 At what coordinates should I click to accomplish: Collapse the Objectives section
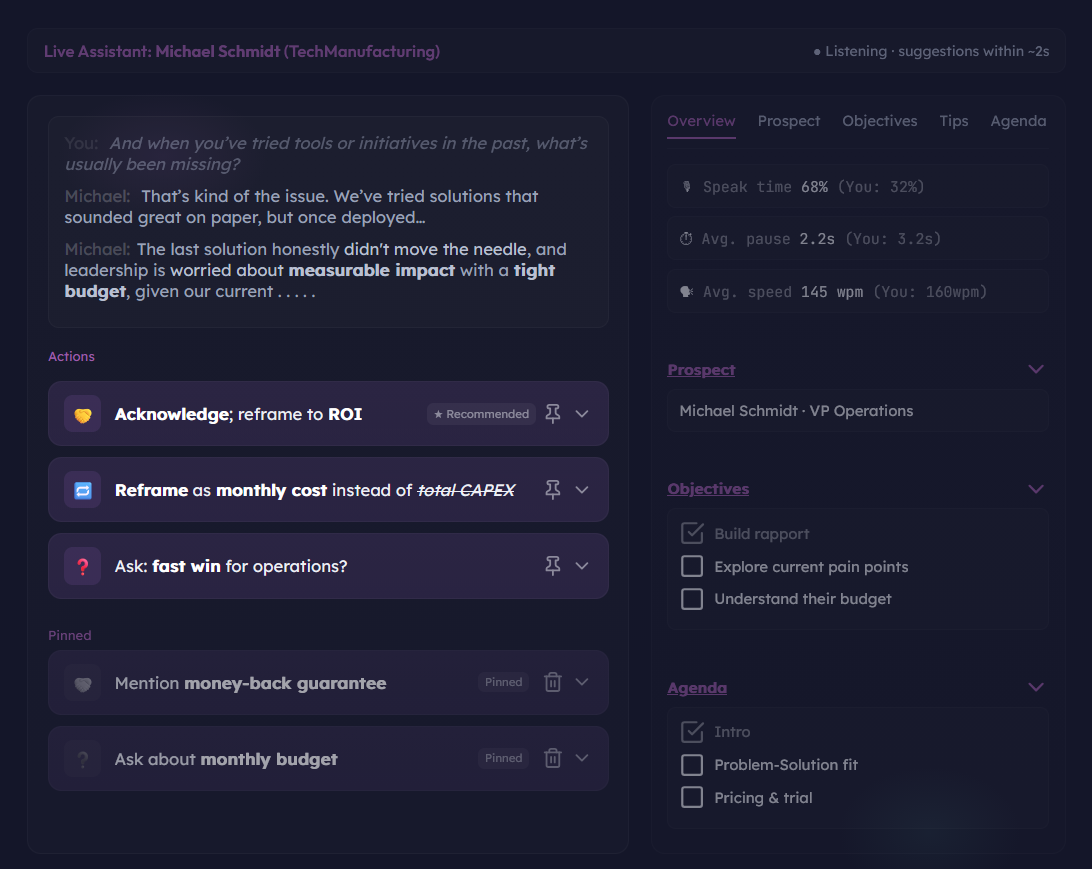[x=1036, y=488]
